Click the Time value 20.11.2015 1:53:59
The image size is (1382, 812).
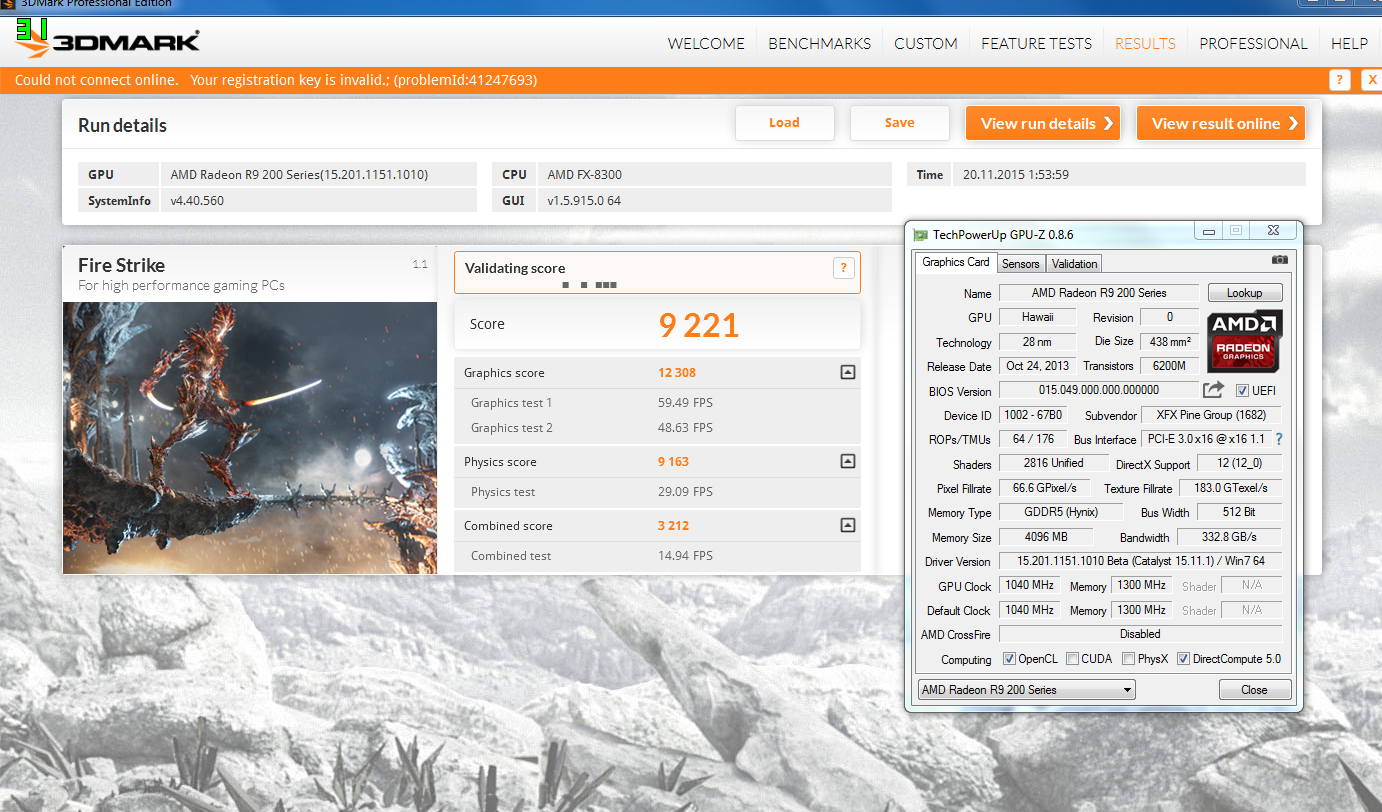tap(1016, 174)
